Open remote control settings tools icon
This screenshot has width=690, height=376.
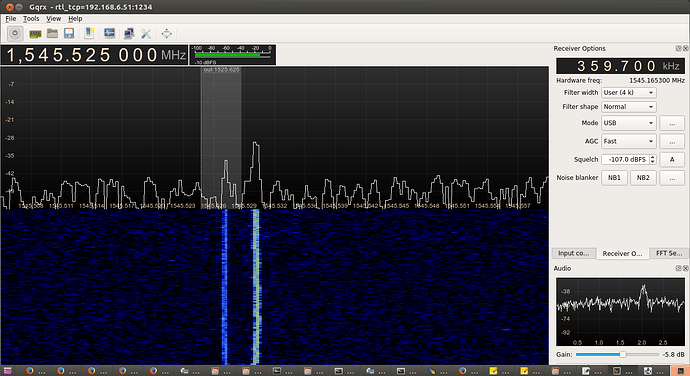[x=146, y=33]
